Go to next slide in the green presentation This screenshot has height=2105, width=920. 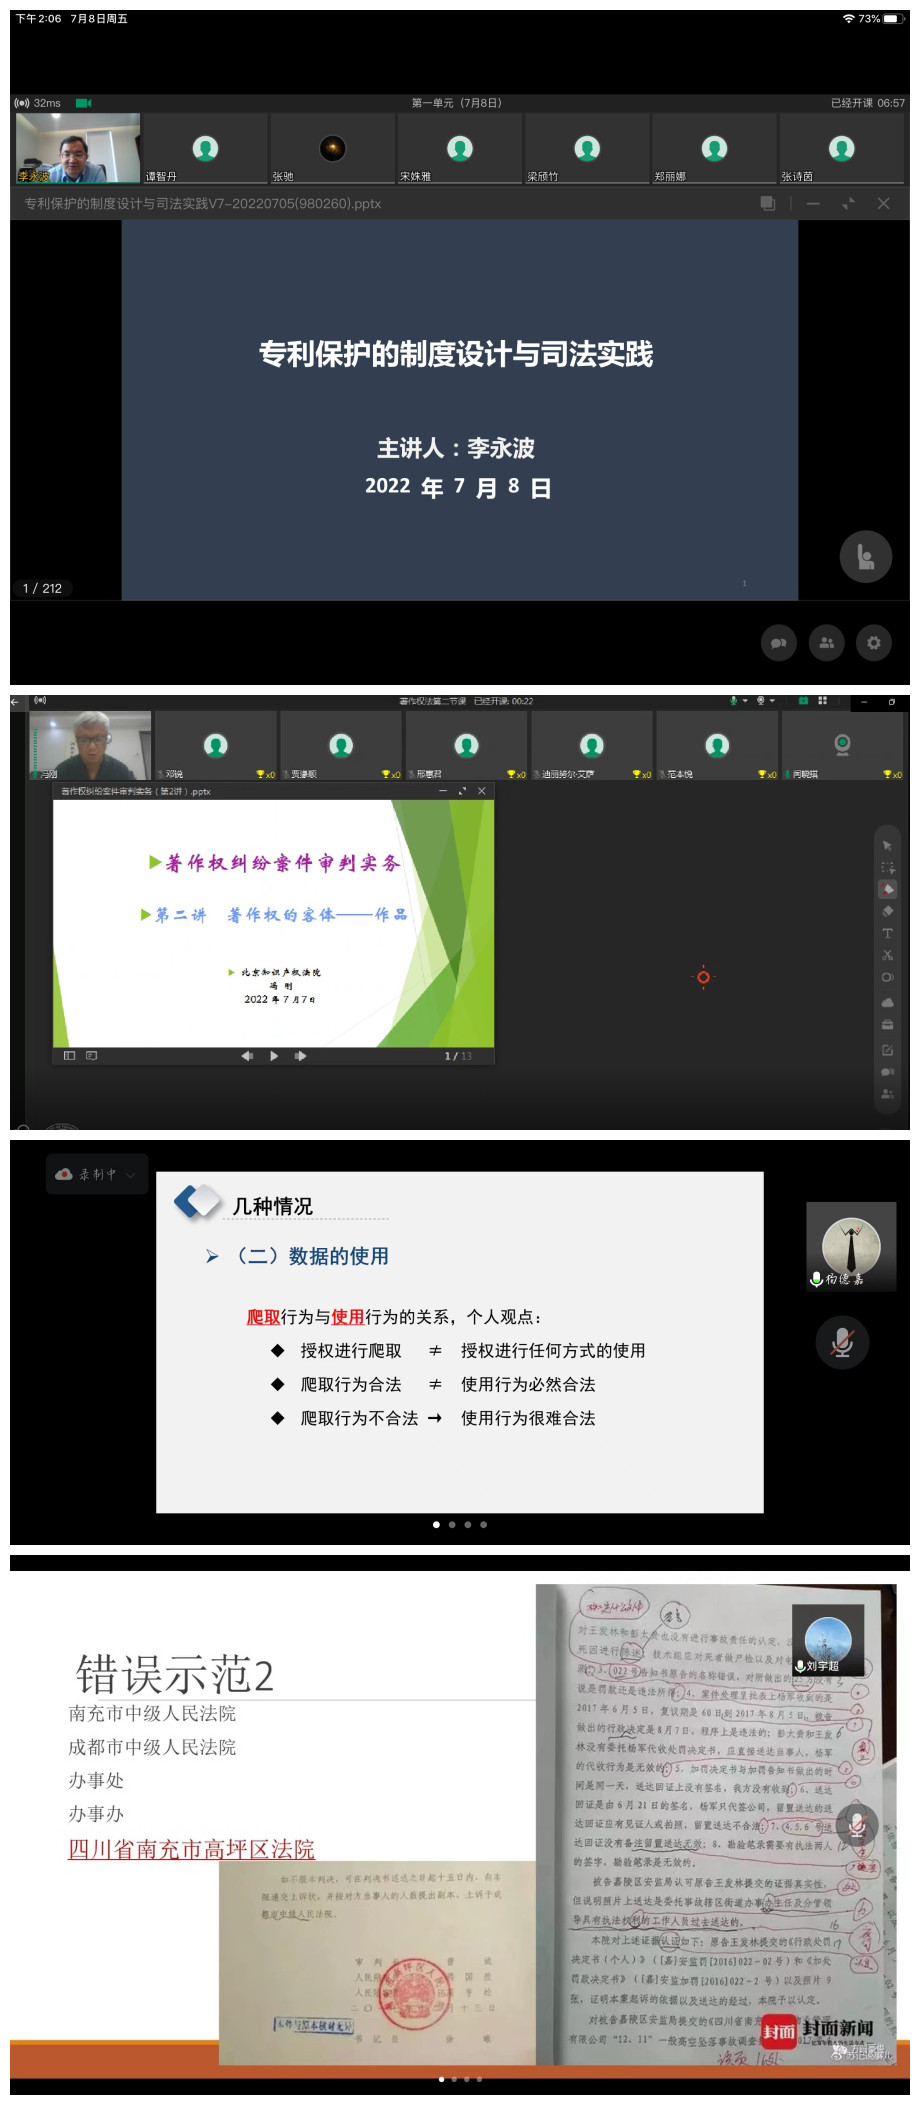[300, 1056]
